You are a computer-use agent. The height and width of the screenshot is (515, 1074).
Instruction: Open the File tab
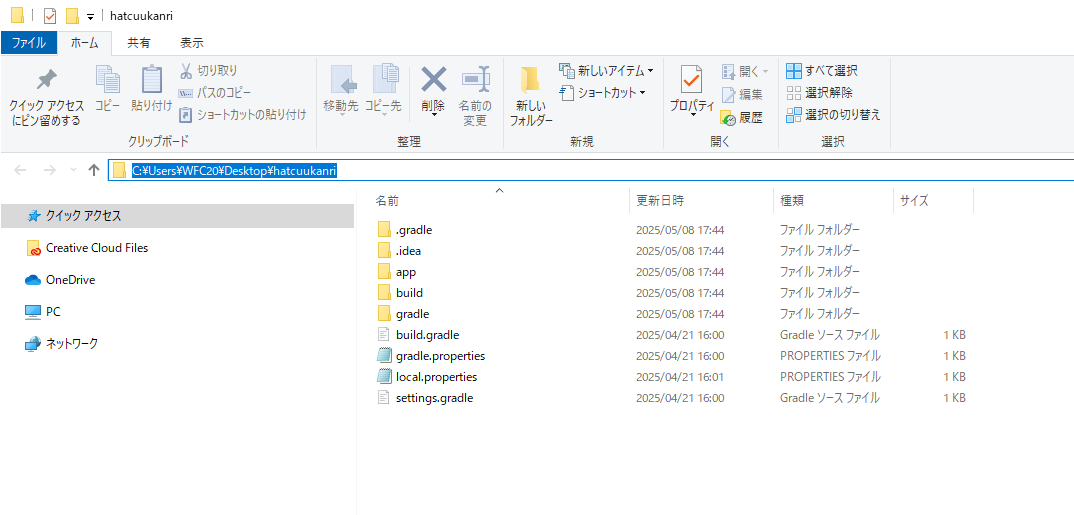point(29,42)
